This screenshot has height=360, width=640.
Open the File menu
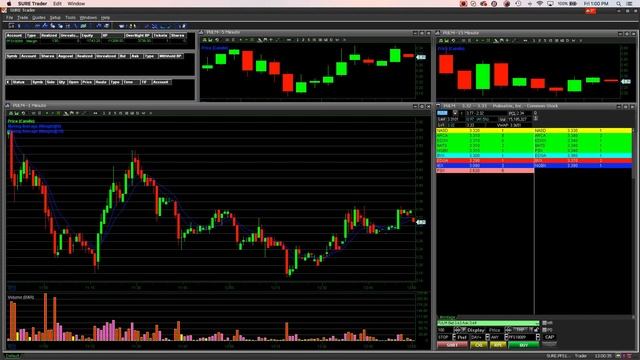coord(9,18)
